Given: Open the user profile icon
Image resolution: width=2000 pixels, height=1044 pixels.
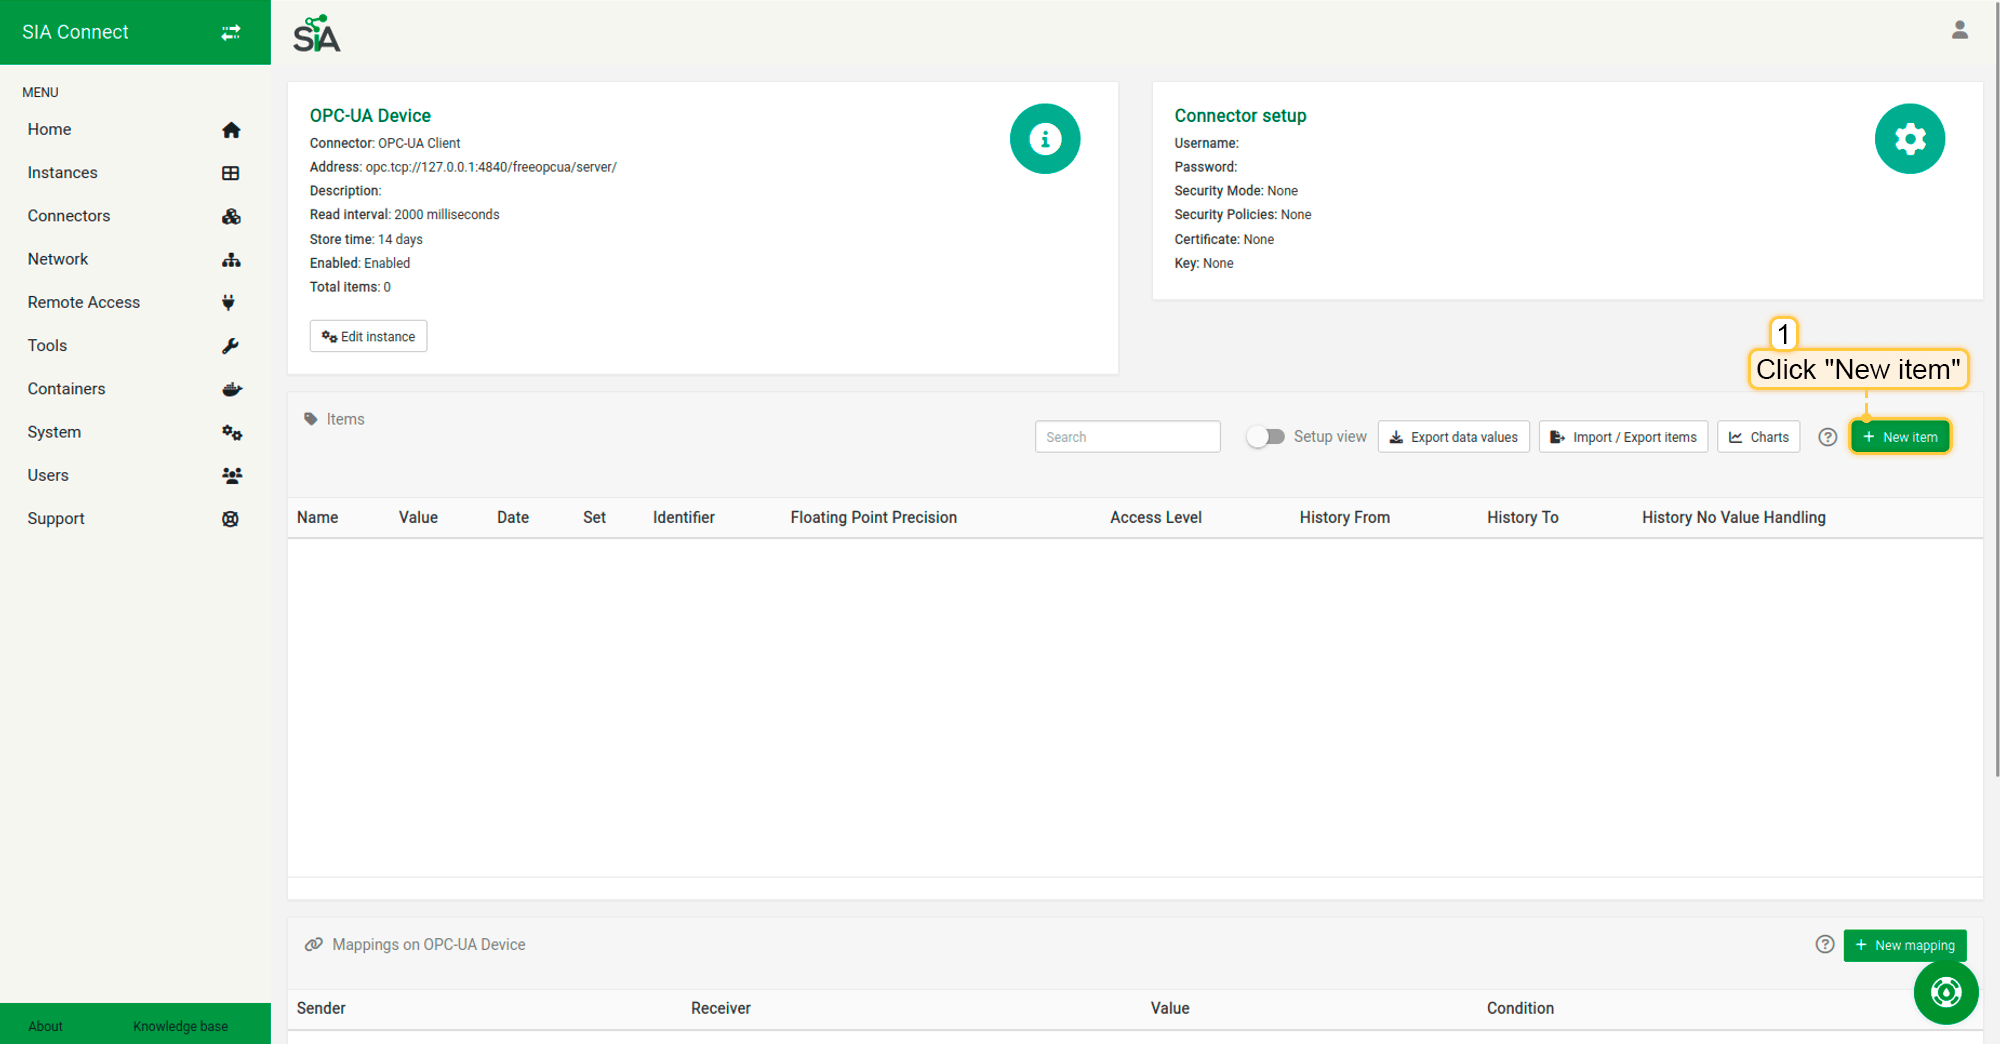Looking at the screenshot, I should click(x=1959, y=30).
